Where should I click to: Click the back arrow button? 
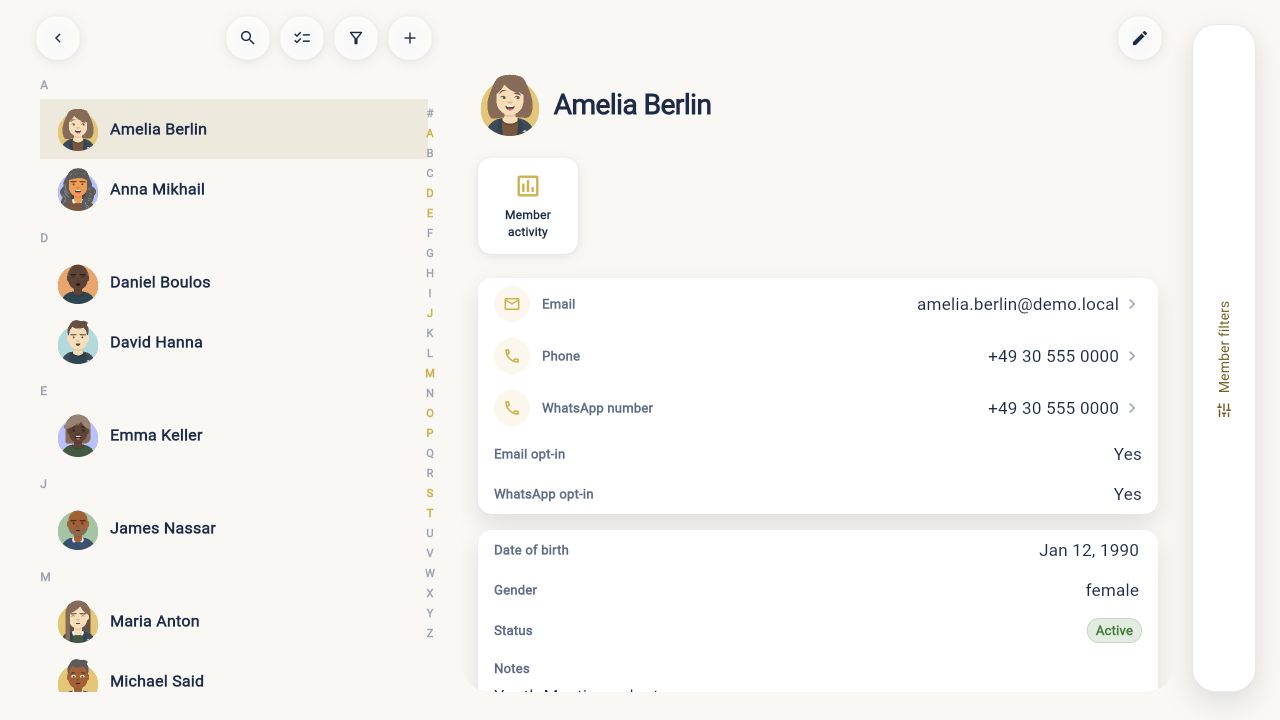click(x=58, y=38)
